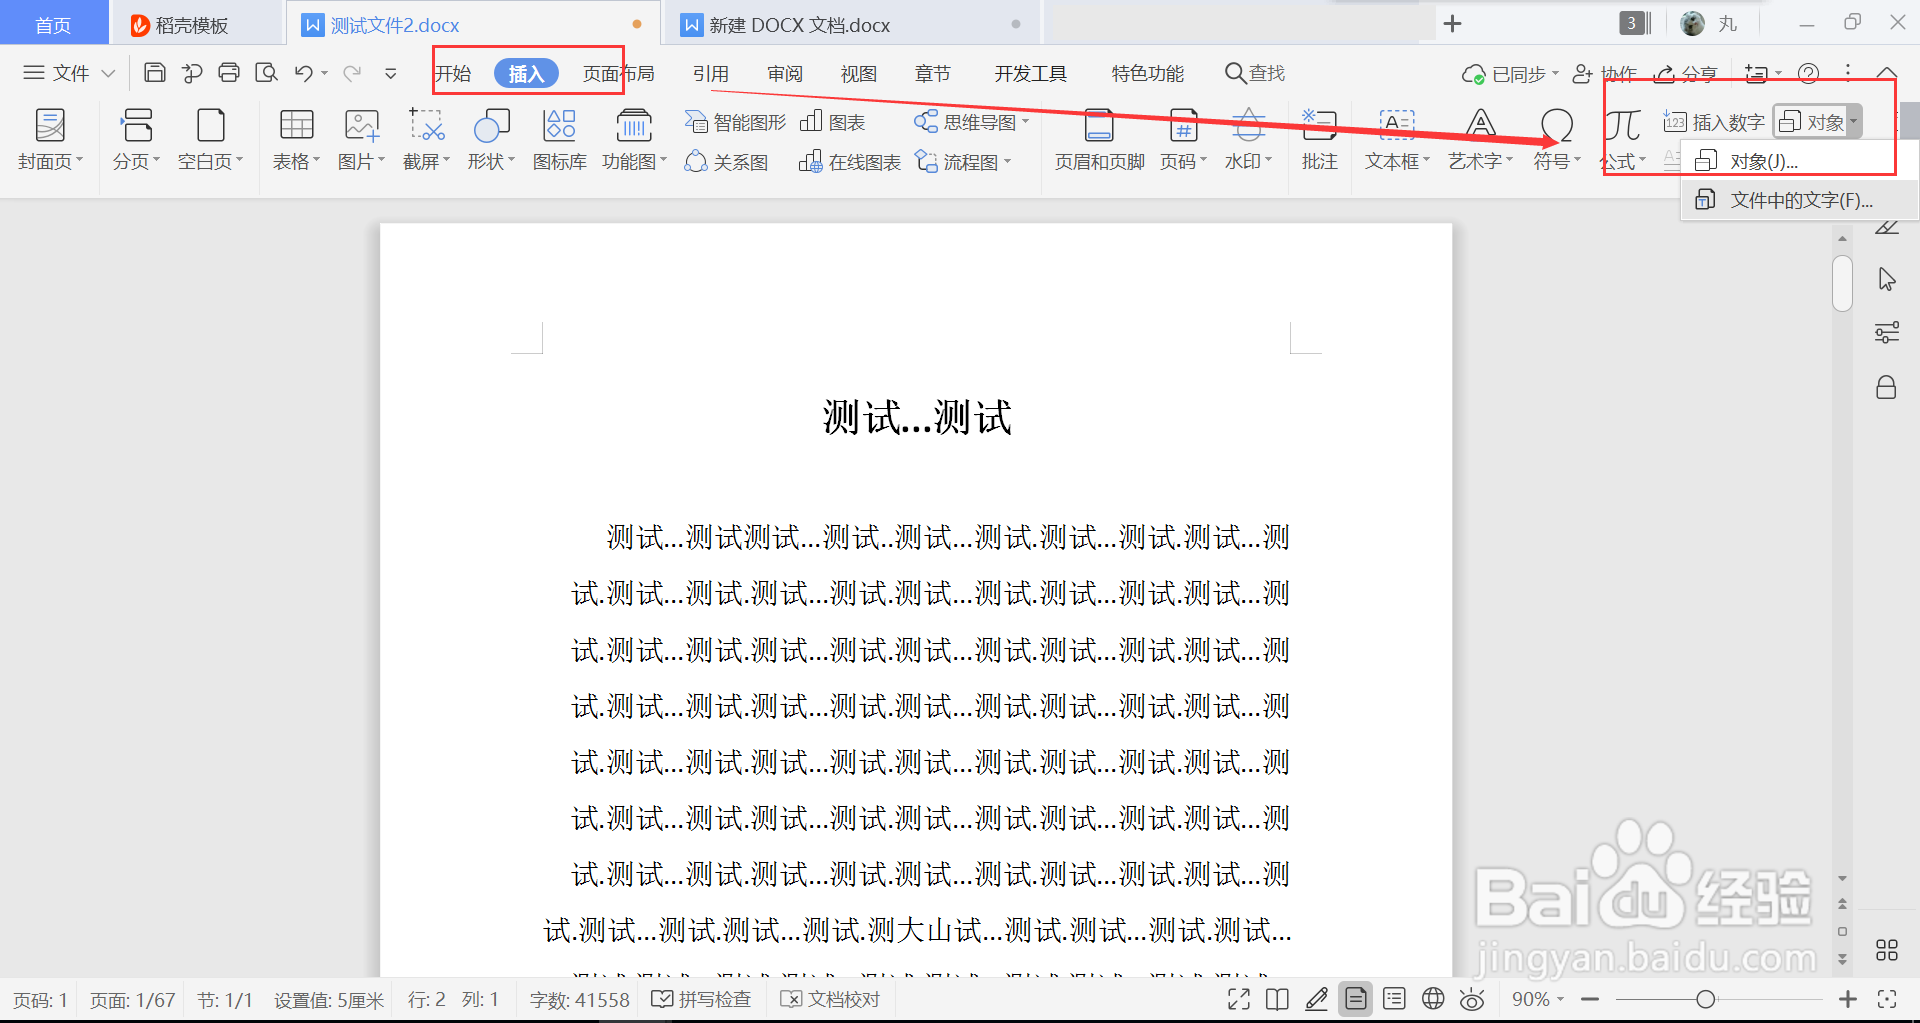Insert an online chart (在线图表)
Viewport: 1920px width, 1023px height.
[x=850, y=162]
